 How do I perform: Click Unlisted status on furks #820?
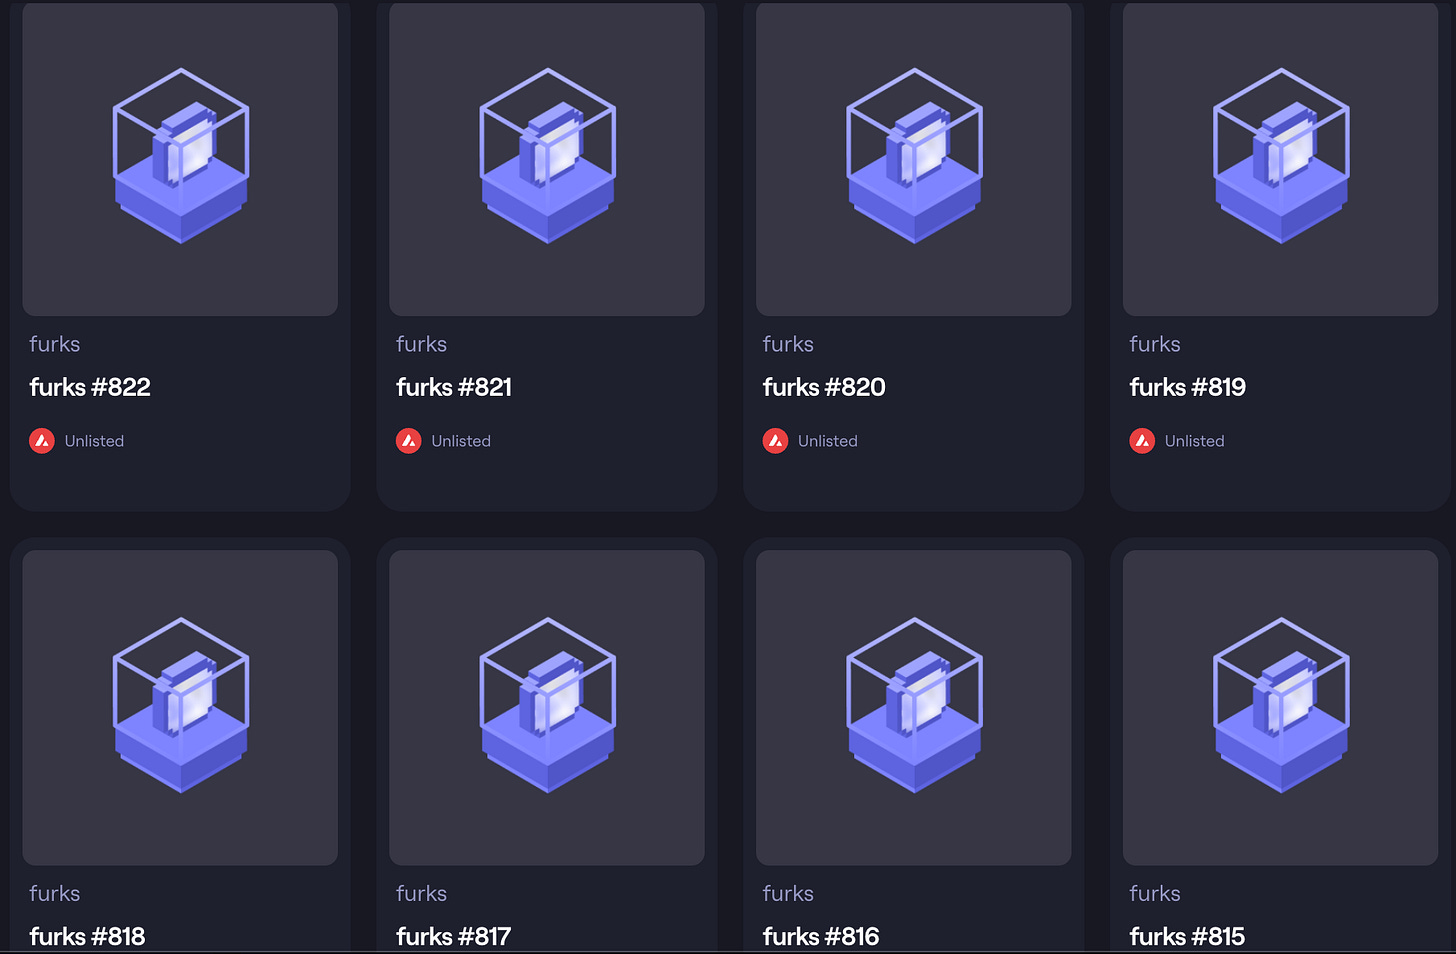[828, 441]
